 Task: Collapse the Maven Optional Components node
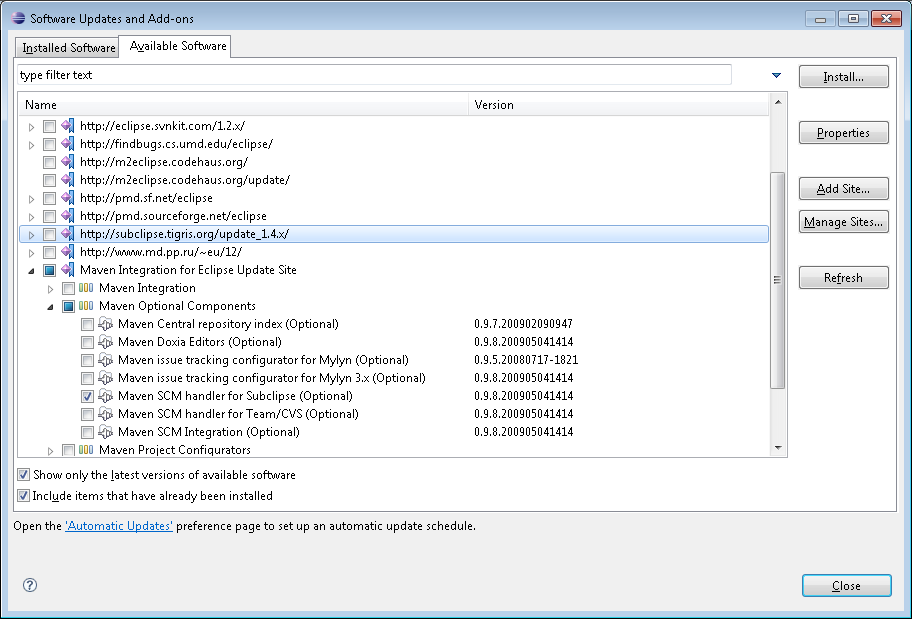50,306
